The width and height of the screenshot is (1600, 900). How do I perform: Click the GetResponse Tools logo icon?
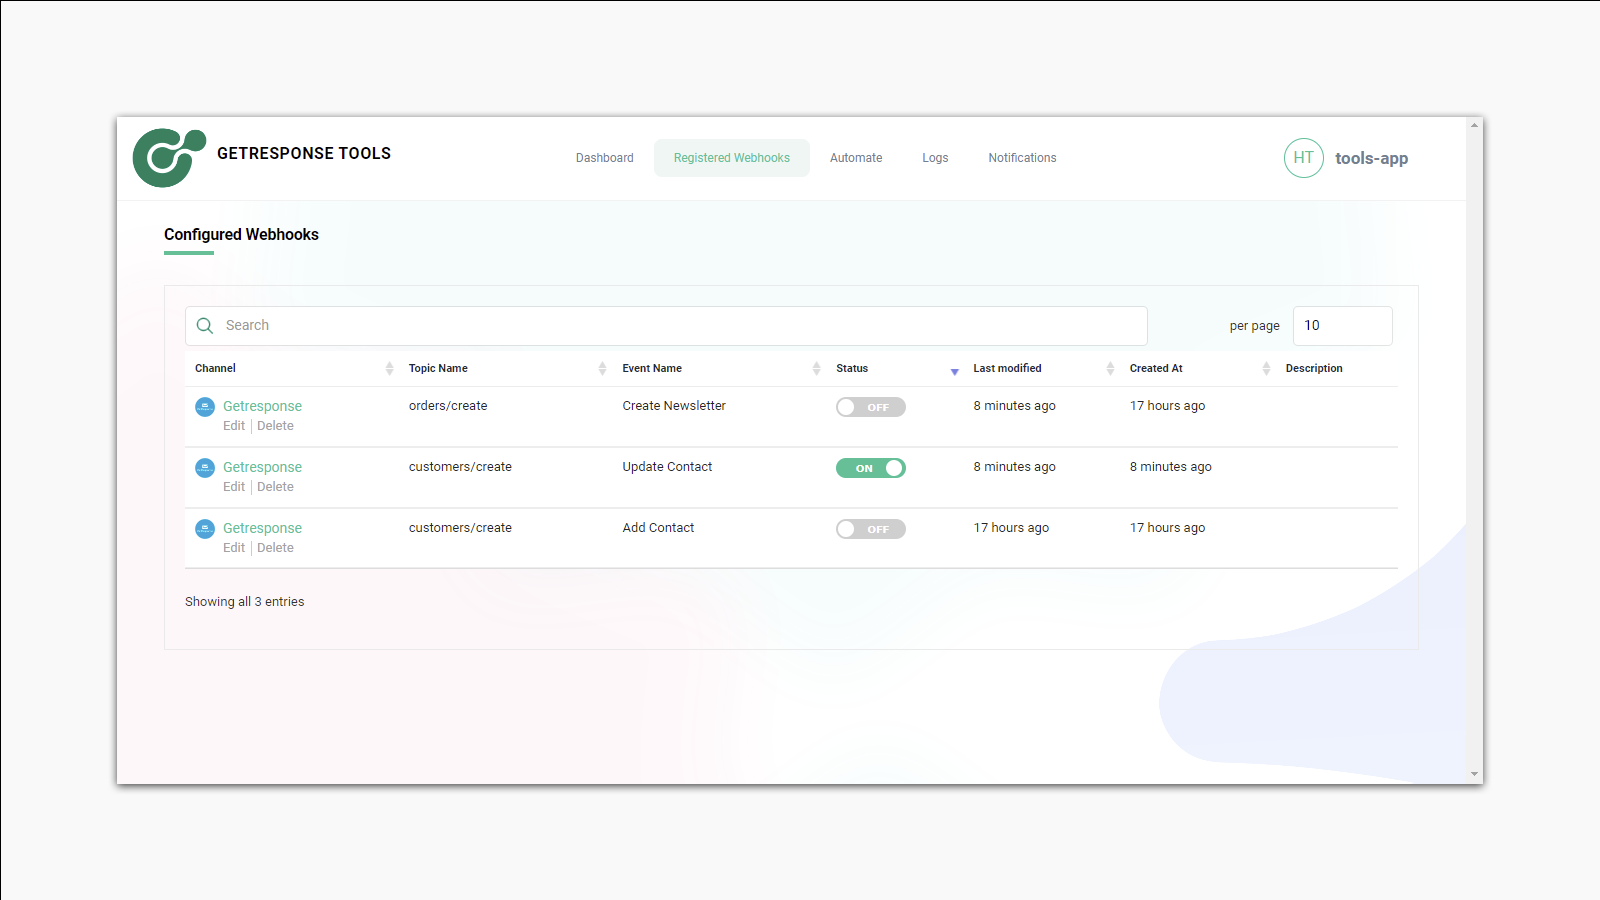coord(166,156)
